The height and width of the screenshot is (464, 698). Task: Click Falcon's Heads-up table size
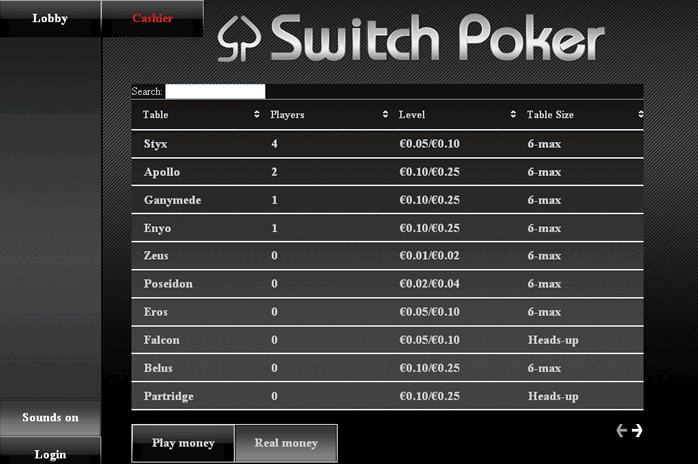pyautogui.click(x=553, y=340)
